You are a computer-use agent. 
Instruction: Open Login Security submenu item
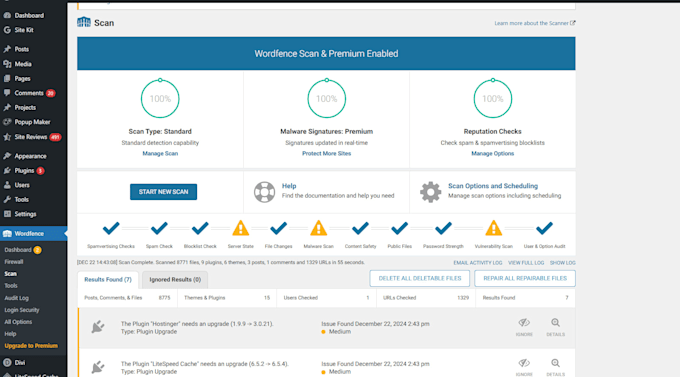[x=22, y=310]
